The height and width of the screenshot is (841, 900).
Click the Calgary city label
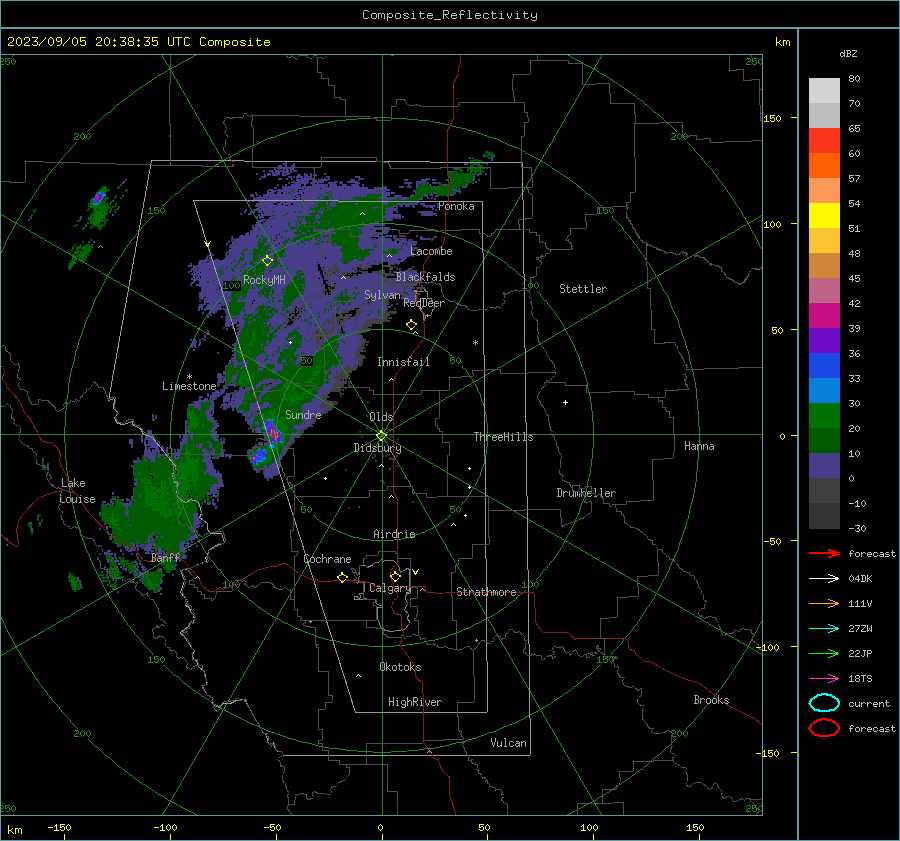390,588
